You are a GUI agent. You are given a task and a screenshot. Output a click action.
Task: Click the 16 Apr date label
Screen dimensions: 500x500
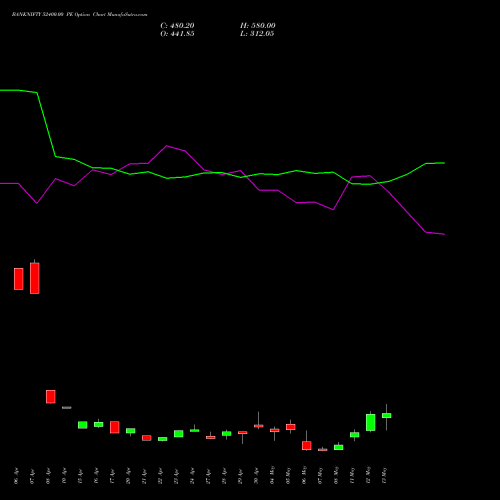click(97, 476)
